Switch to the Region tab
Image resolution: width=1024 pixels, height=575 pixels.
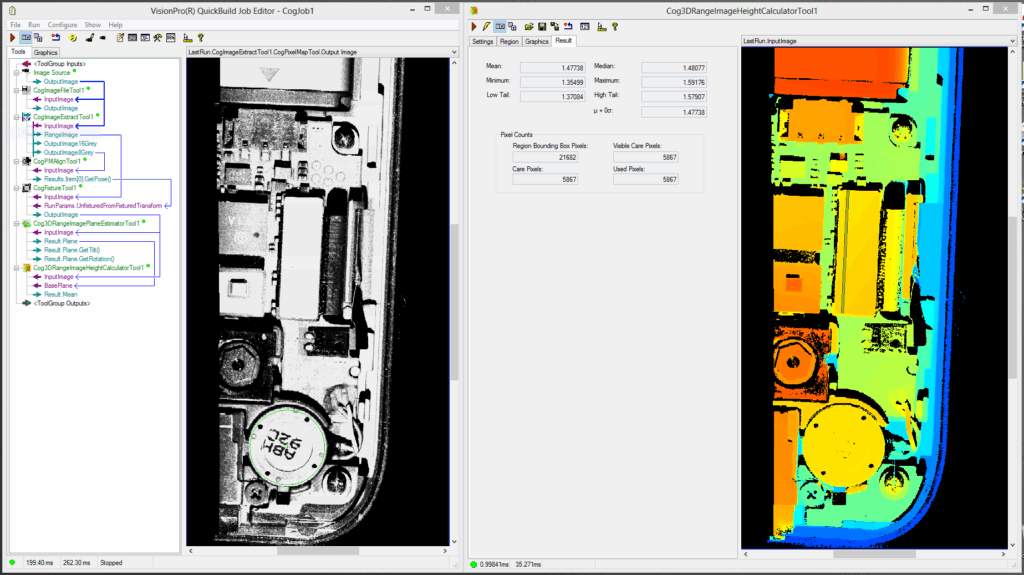pos(509,42)
